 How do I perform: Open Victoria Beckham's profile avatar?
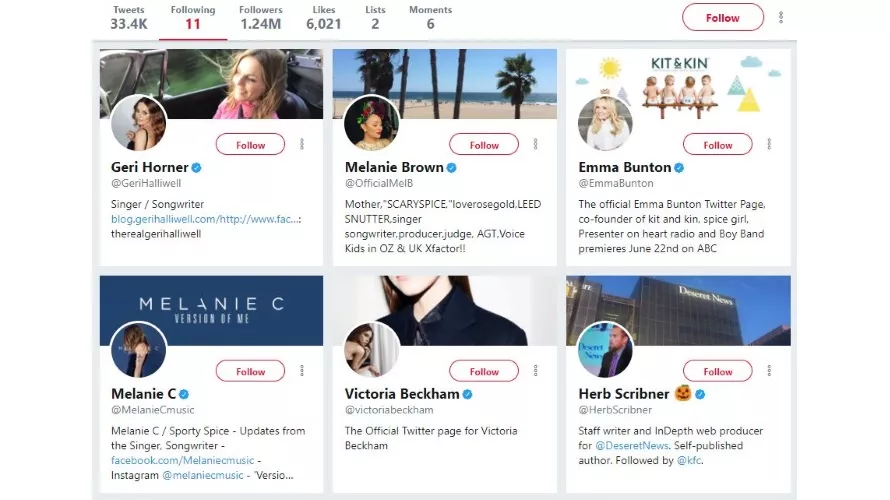pyautogui.click(x=371, y=350)
